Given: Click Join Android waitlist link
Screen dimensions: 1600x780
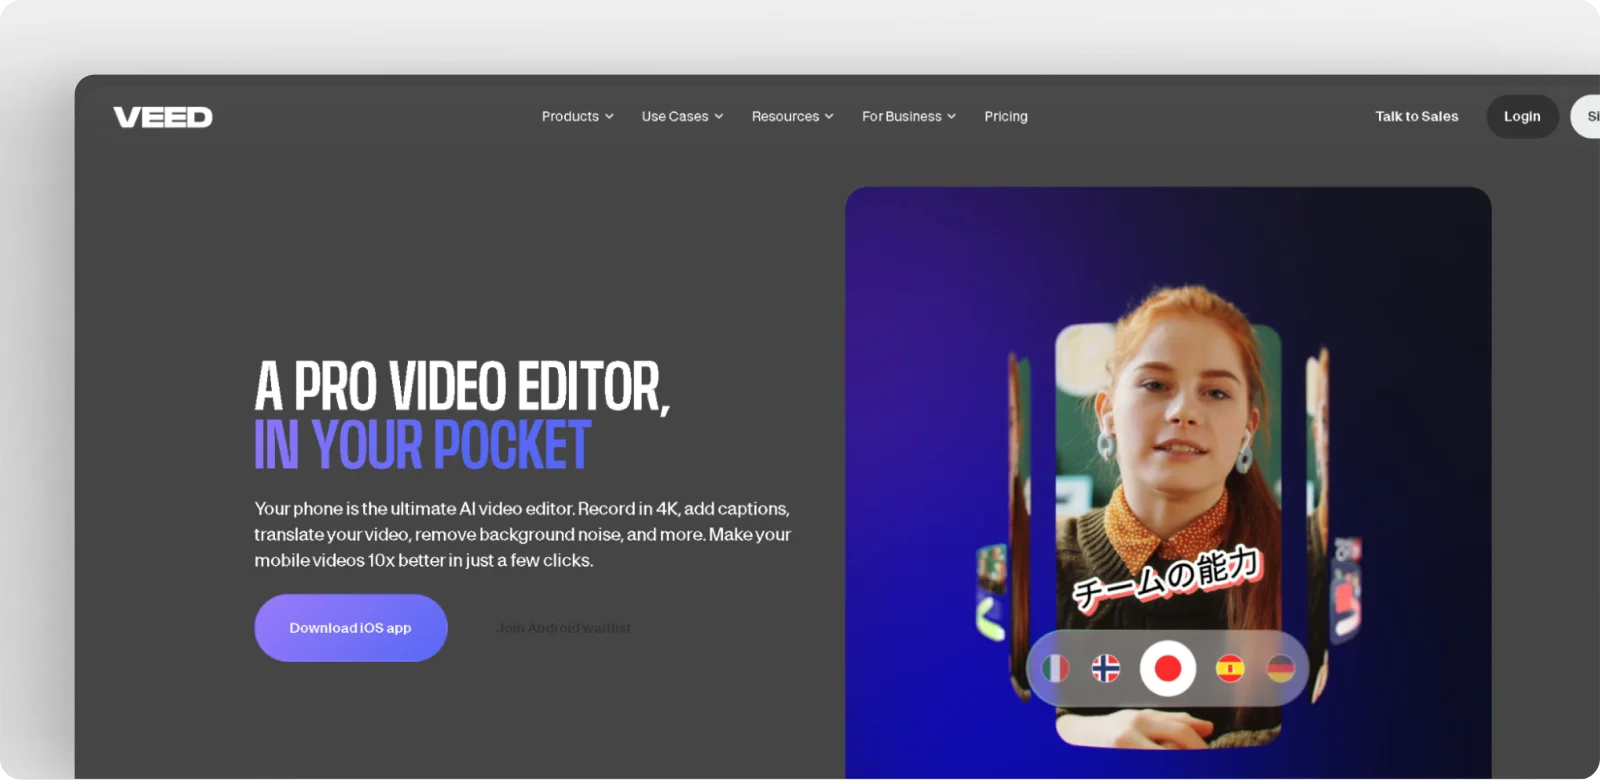Looking at the screenshot, I should coord(564,628).
